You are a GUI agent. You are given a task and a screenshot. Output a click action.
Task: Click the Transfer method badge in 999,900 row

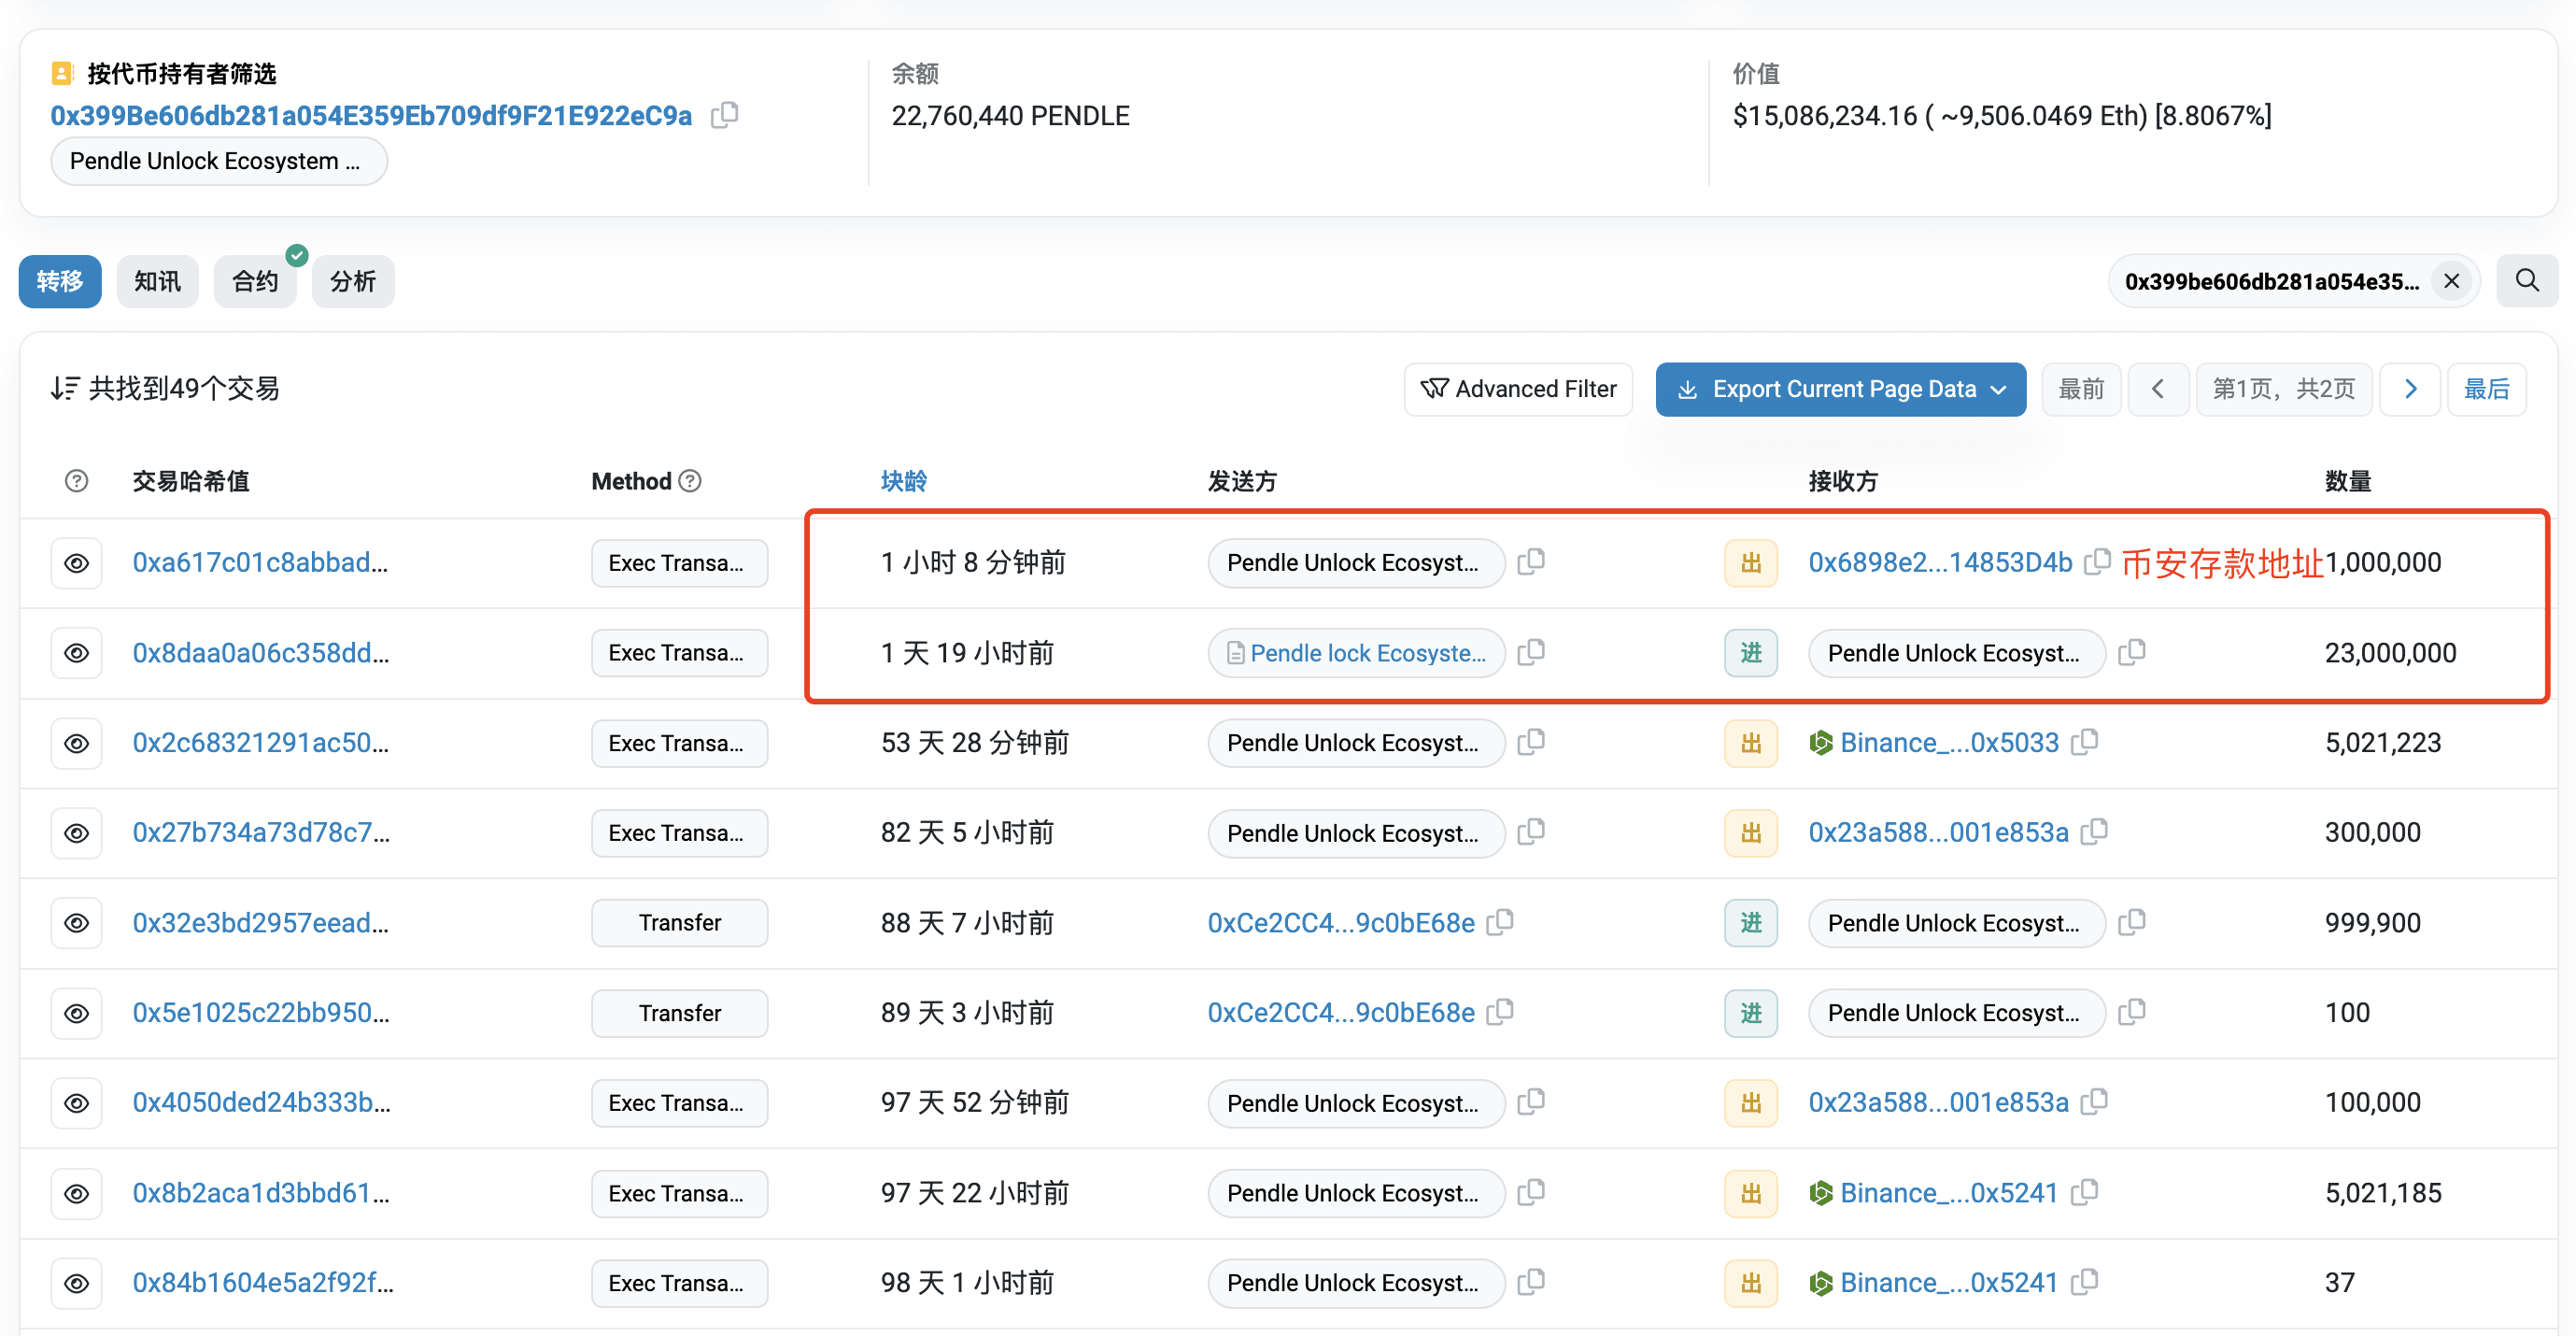[x=680, y=923]
